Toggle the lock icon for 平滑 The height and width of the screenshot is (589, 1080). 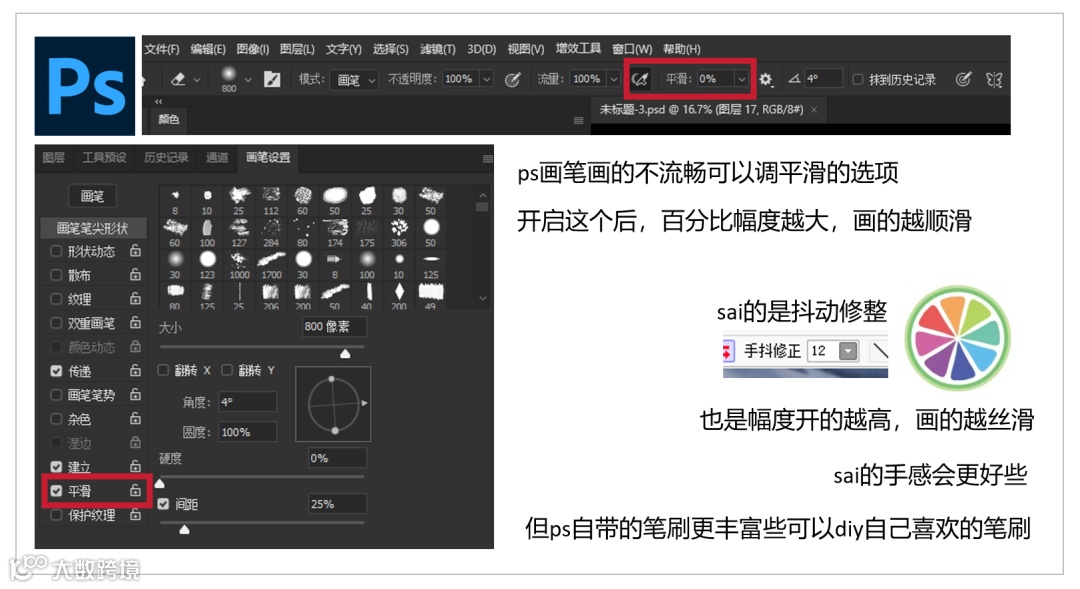[136, 490]
